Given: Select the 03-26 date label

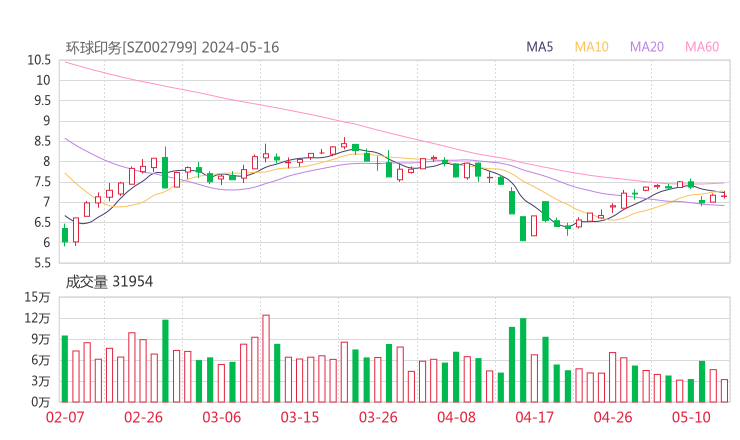Looking at the screenshot, I should point(378,417).
